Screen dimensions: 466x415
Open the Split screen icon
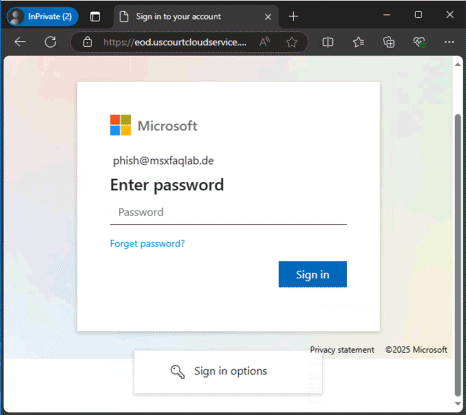[x=328, y=42]
